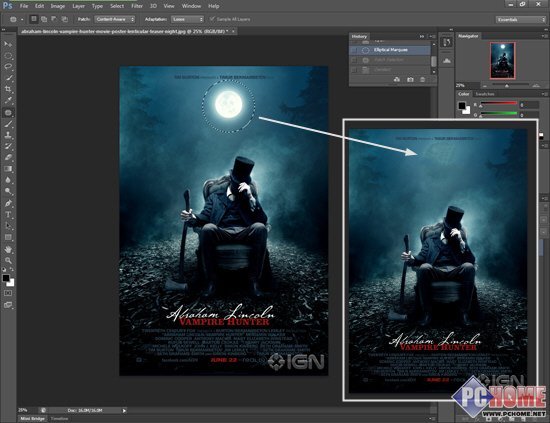Open History panel flyout menu
550x423 pixels.
433,36
